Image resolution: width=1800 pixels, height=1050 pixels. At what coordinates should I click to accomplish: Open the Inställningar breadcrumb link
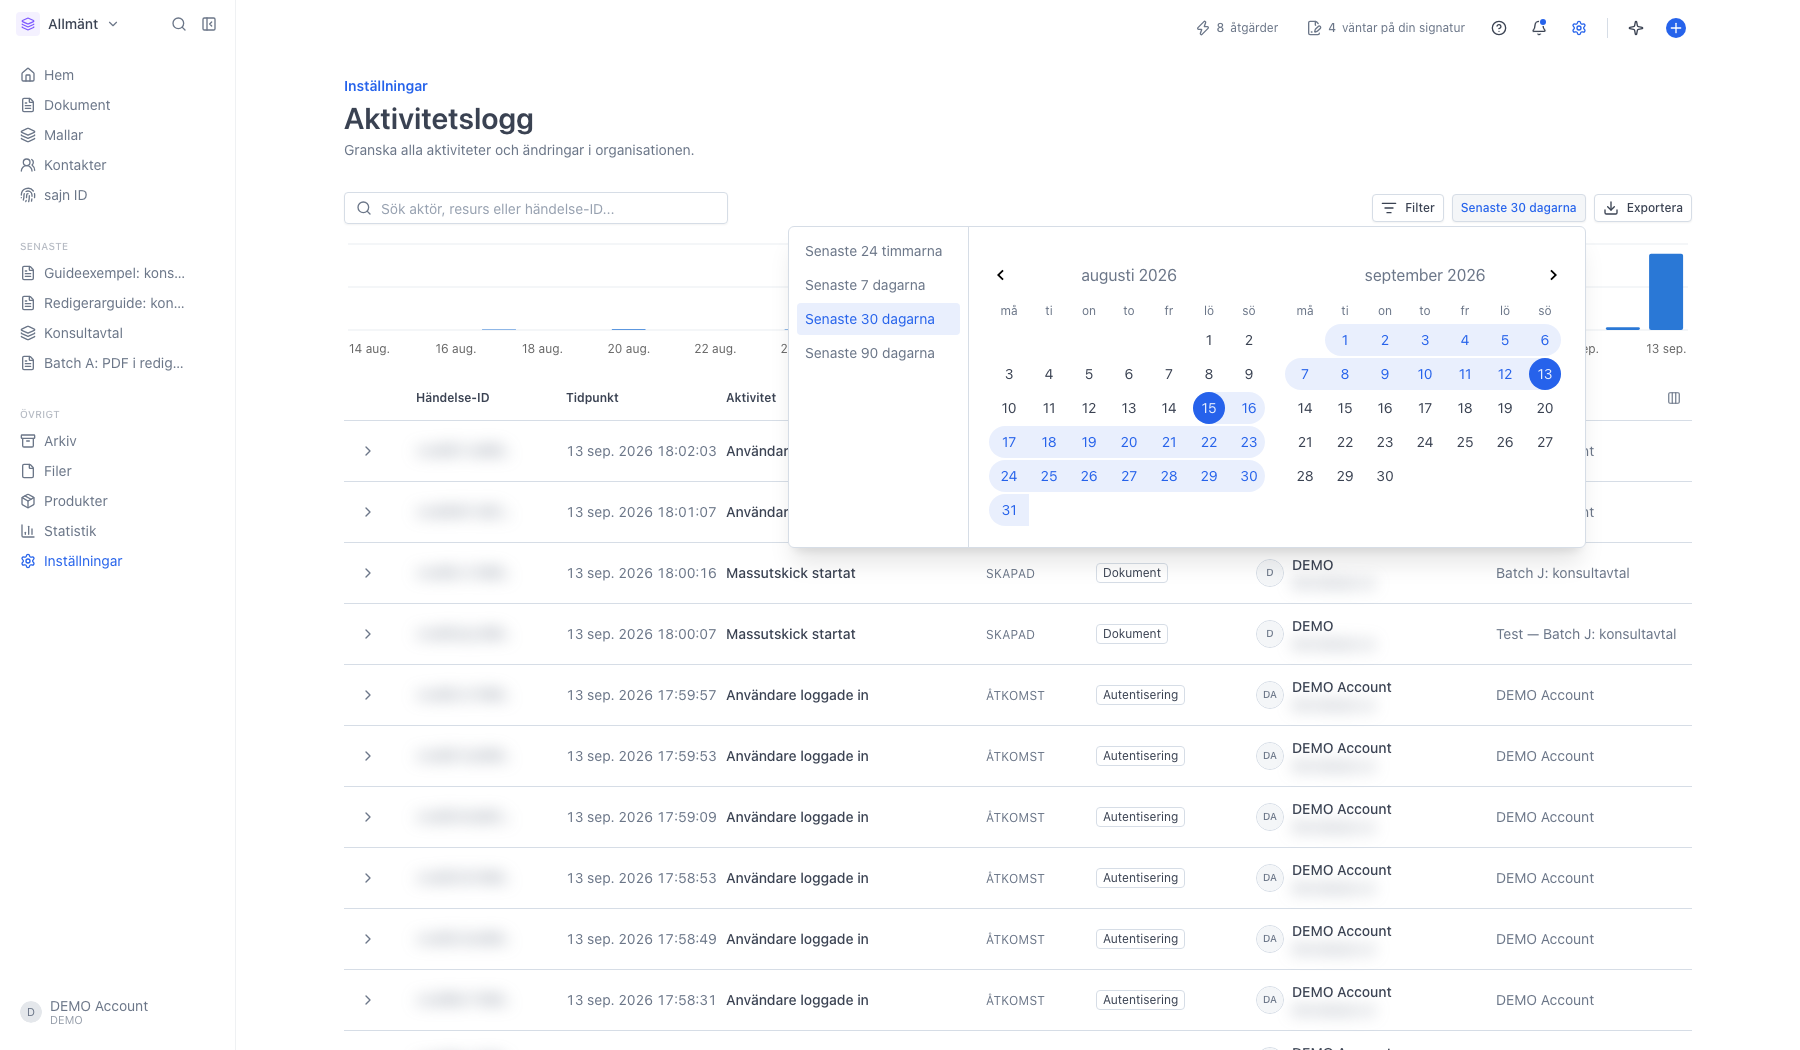pyautogui.click(x=386, y=86)
